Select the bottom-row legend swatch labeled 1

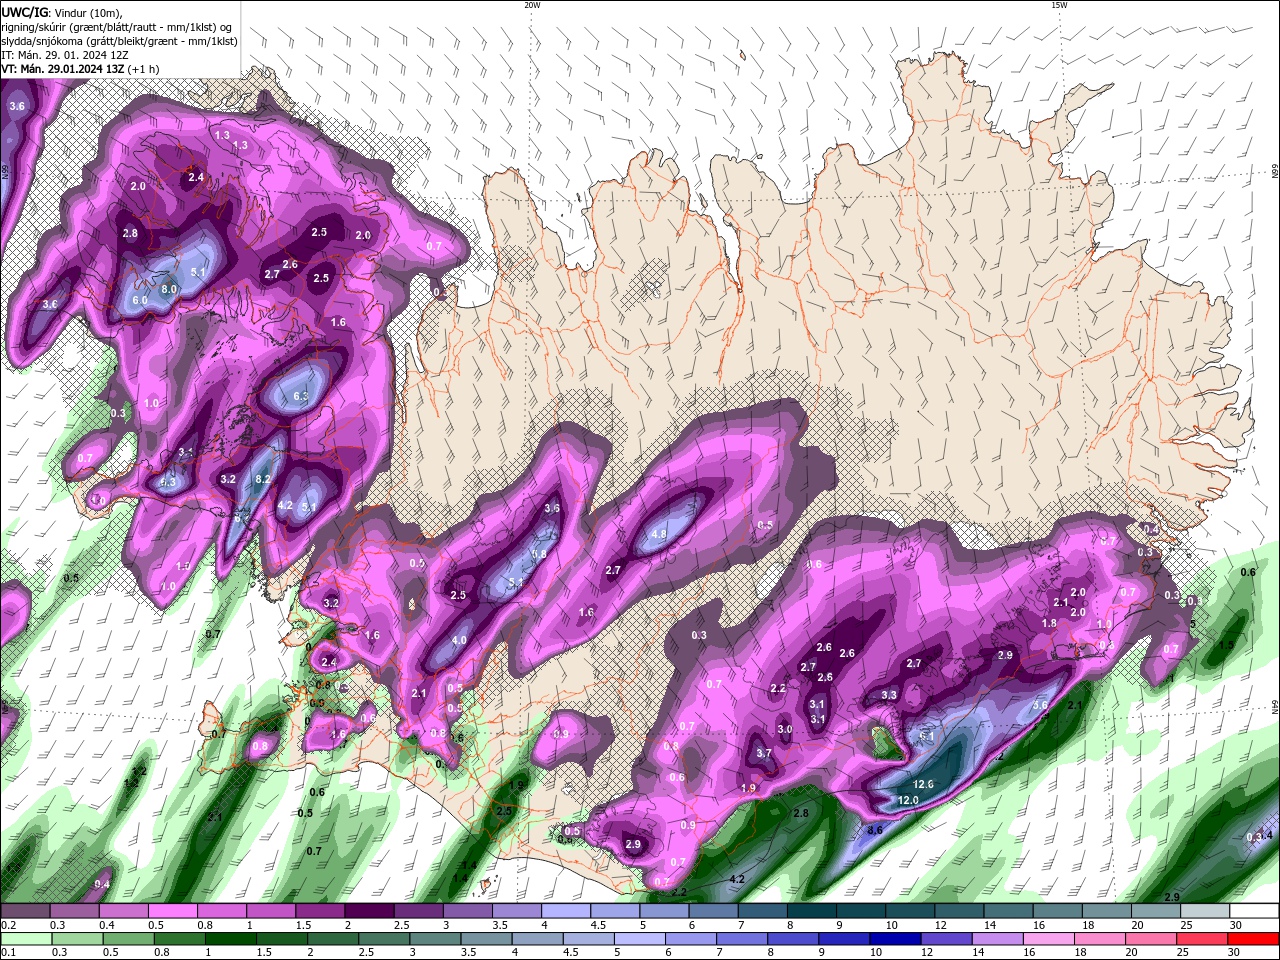(233, 939)
